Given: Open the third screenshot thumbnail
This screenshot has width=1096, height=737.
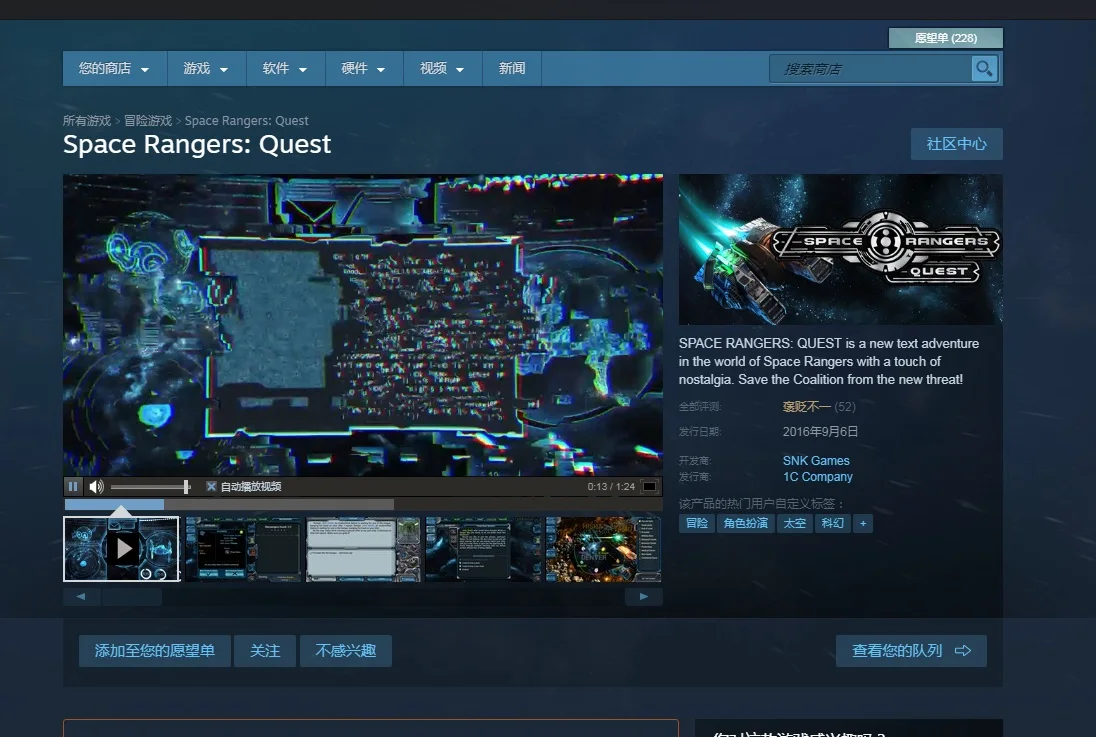Looking at the screenshot, I should coord(363,549).
